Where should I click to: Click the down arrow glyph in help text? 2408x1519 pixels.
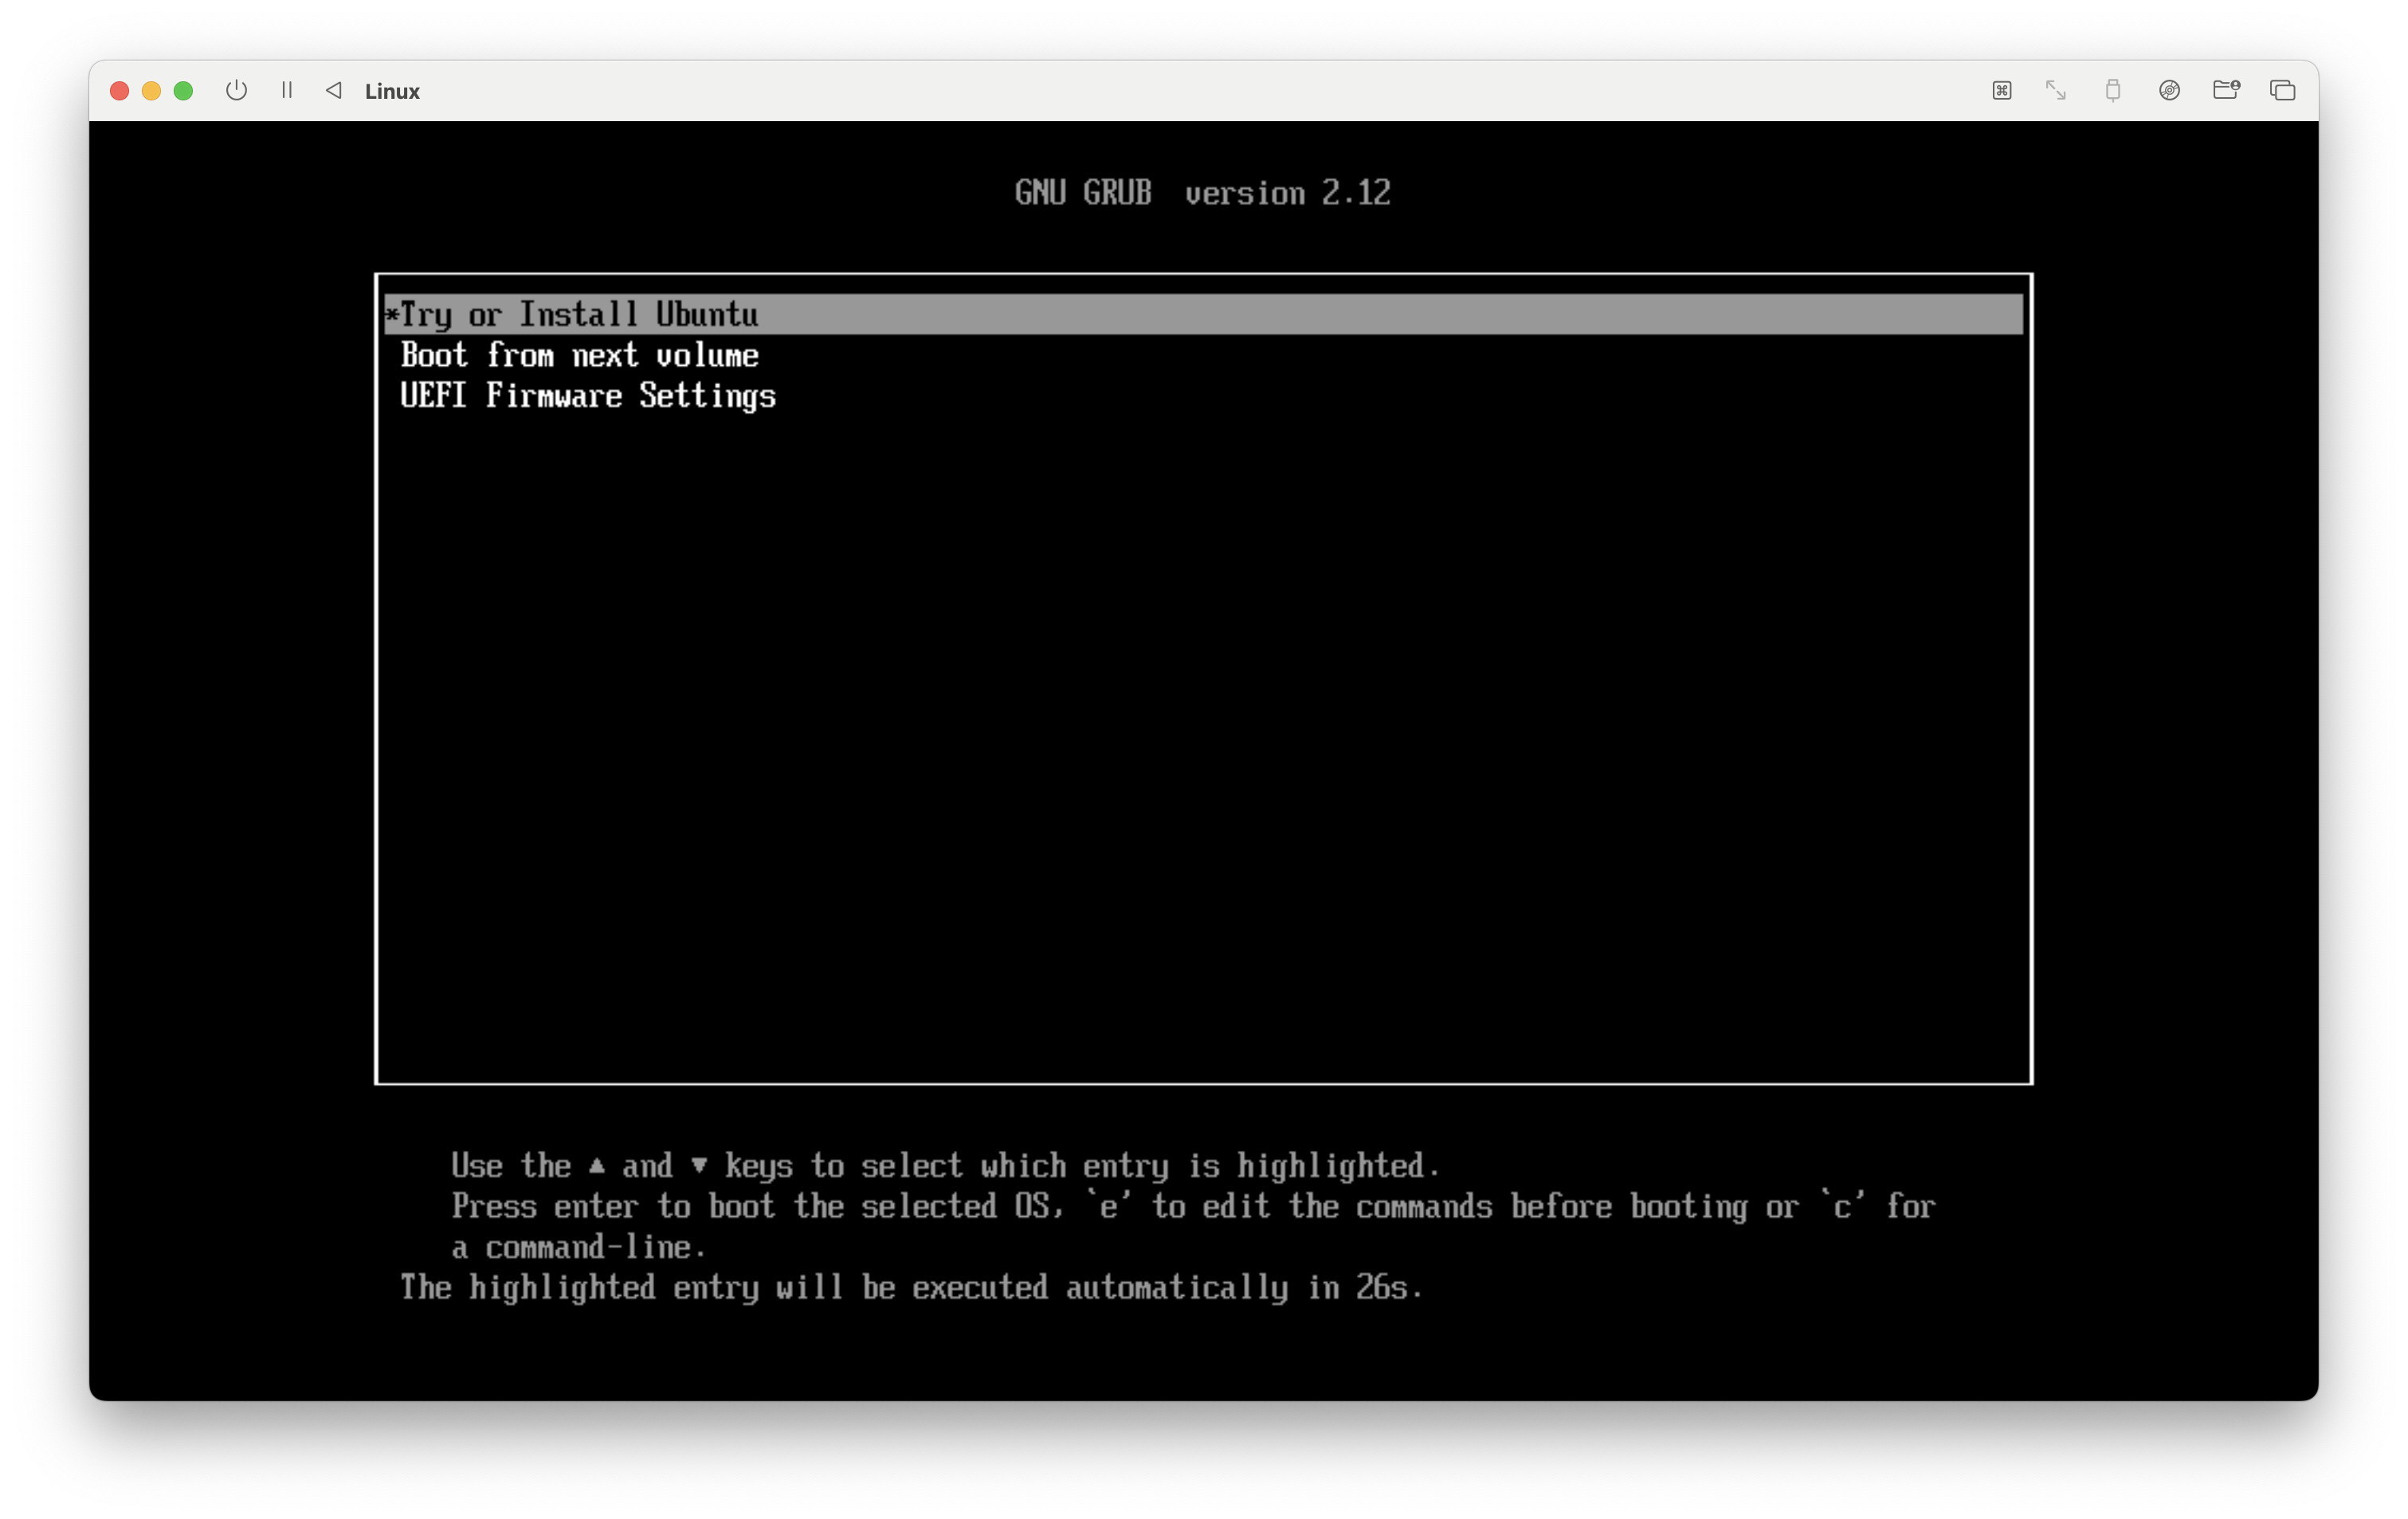(x=699, y=1165)
